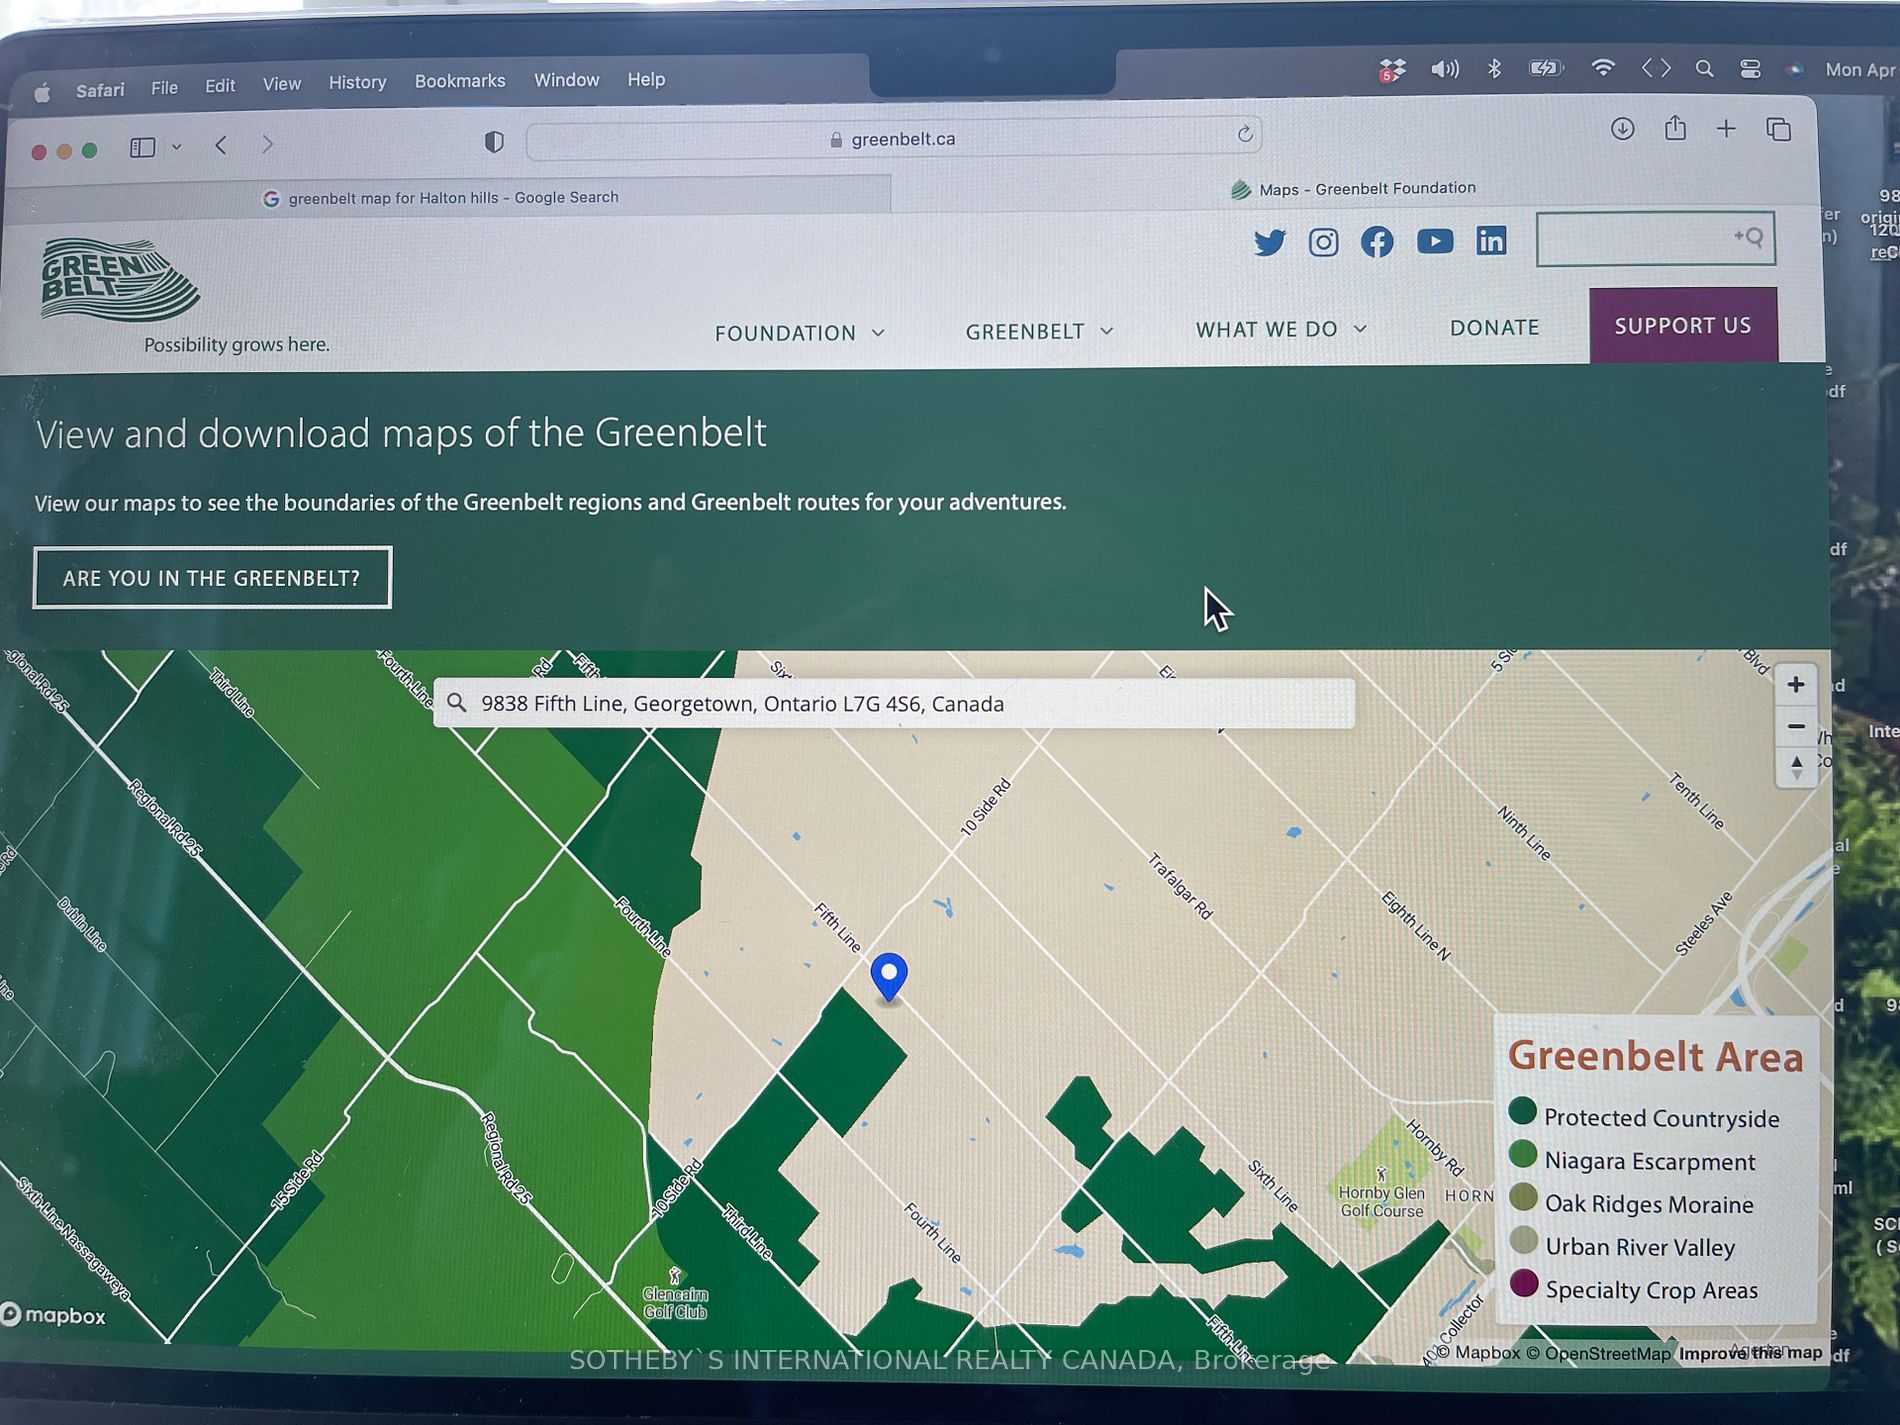Click Niagara Escarpment legend swatch
Image resolution: width=1900 pixels, height=1425 pixels.
pos(1522,1154)
